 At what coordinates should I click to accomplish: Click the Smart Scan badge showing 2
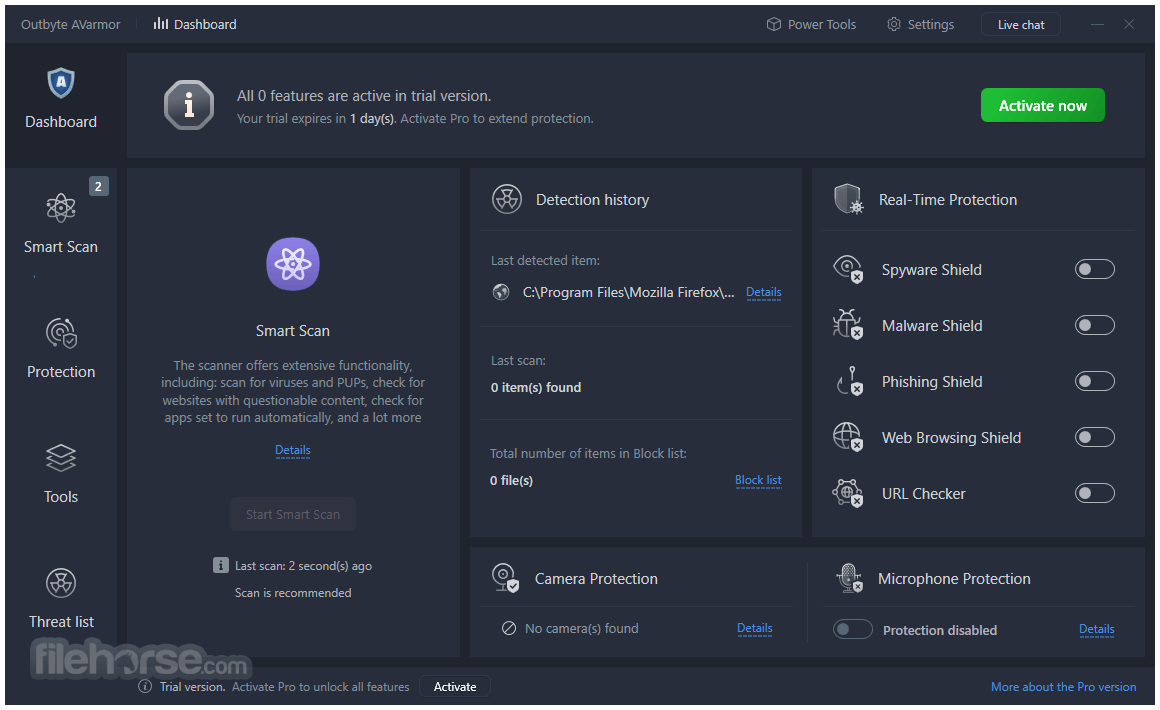pos(98,186)
